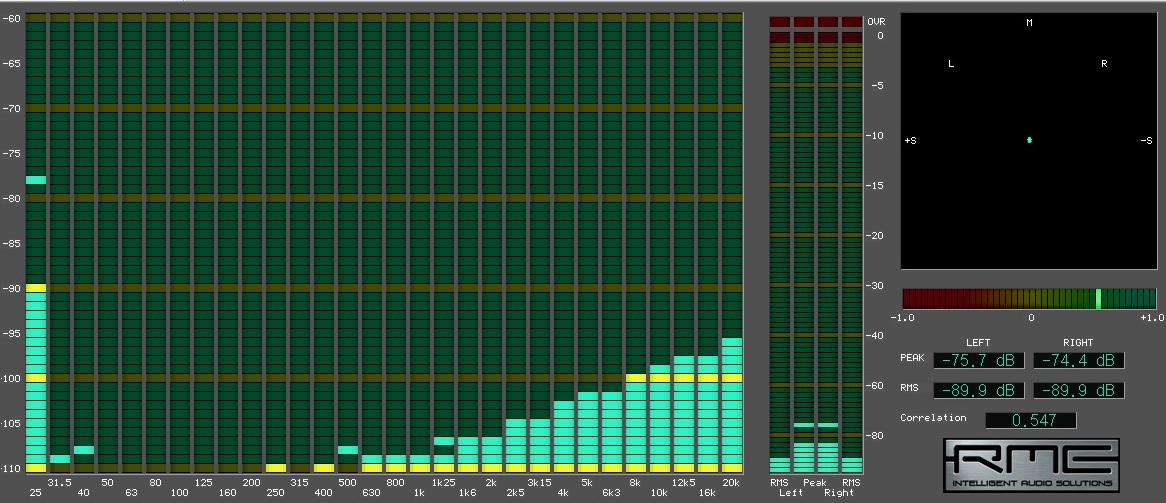1166x503 pixels.
Task: Click the Peak label under the level meter
Action: point(815,483)
